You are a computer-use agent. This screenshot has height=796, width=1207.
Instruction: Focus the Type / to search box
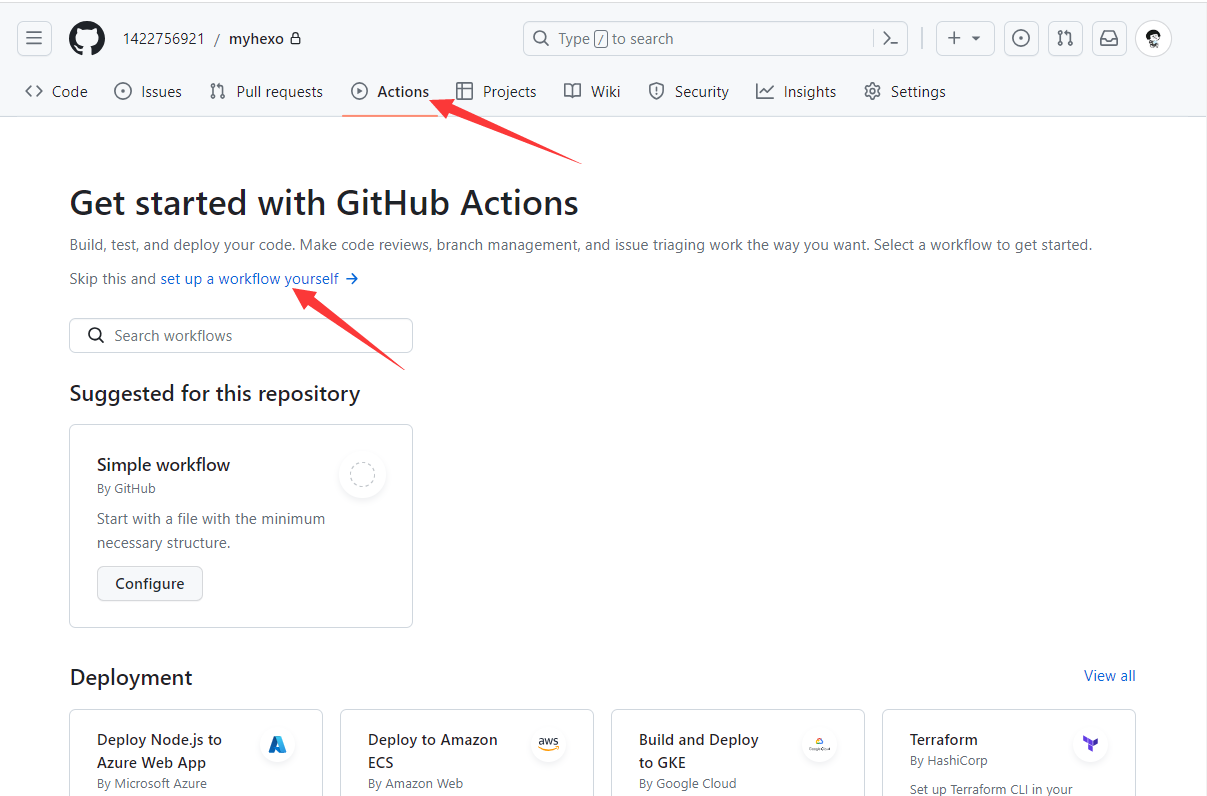point(700,39)
